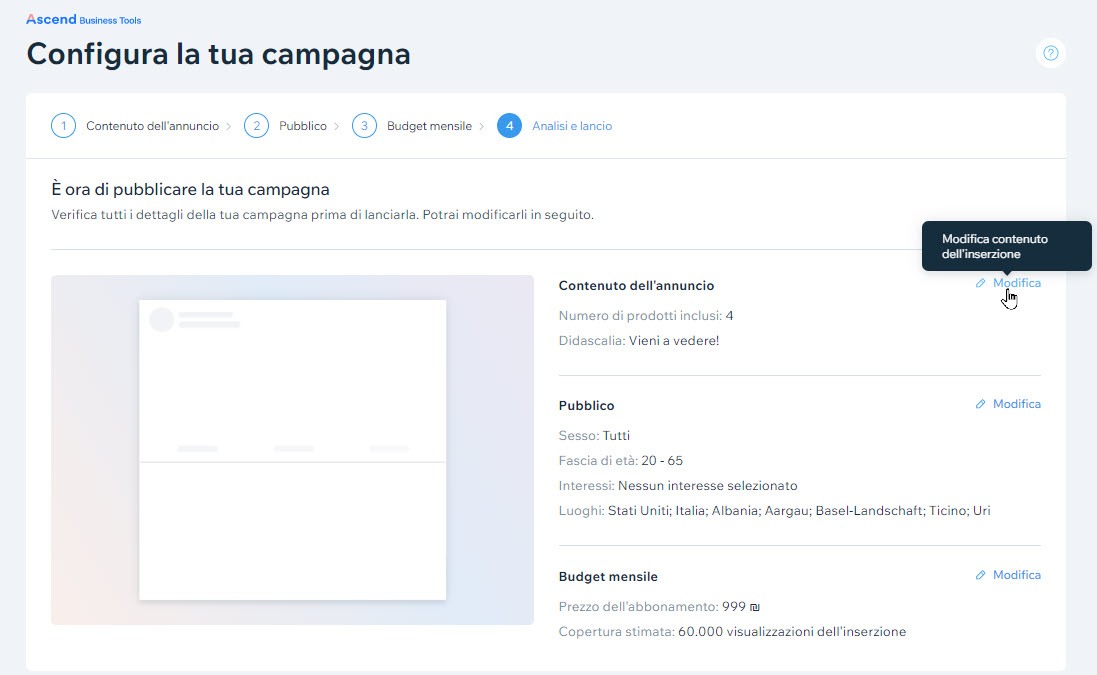Image resolution: width=1097 pixels, height=675 pixels.
Task: Click Modifica link for Budget mensile
Action: coord(1016,575)
